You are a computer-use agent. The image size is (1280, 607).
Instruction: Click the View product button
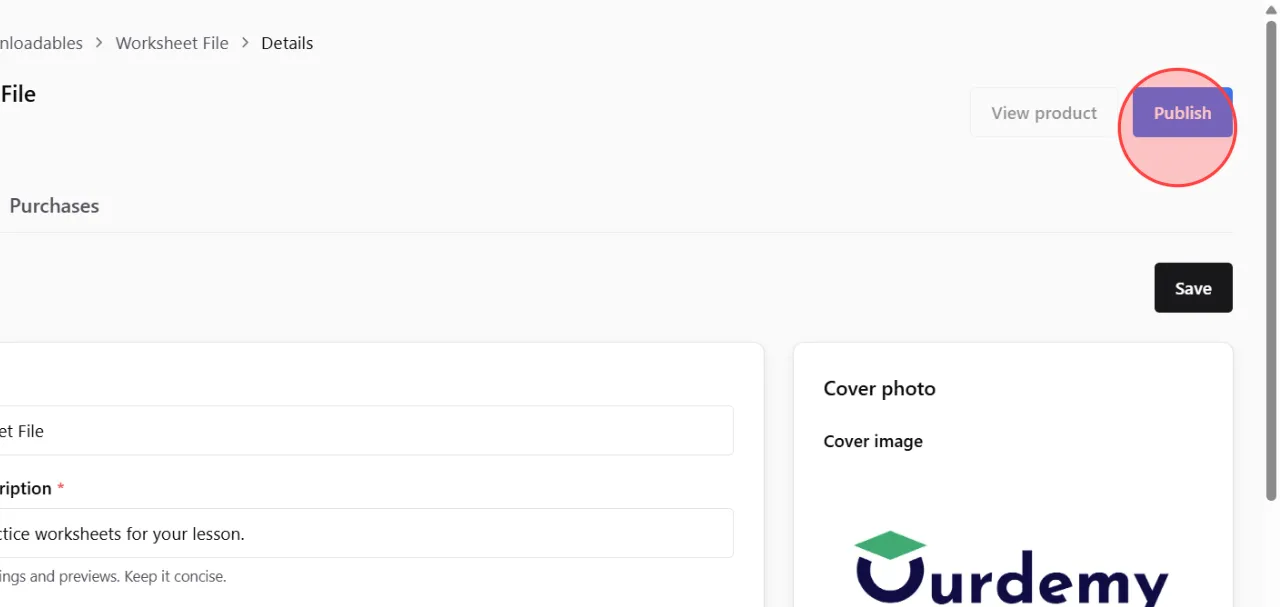click(1044, 113)
